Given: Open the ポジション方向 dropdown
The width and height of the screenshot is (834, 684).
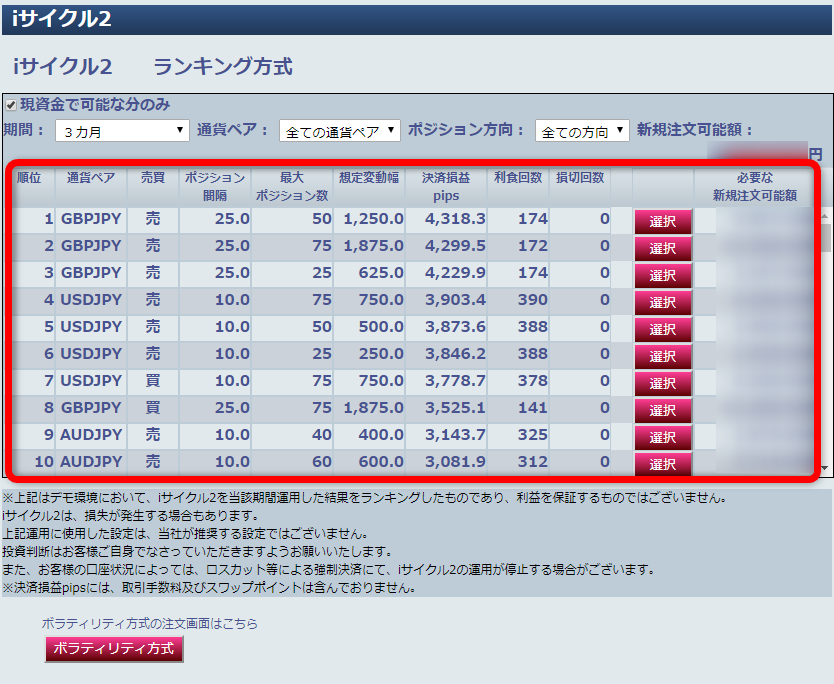Looking at the screenshot, I should coord(581,131).
